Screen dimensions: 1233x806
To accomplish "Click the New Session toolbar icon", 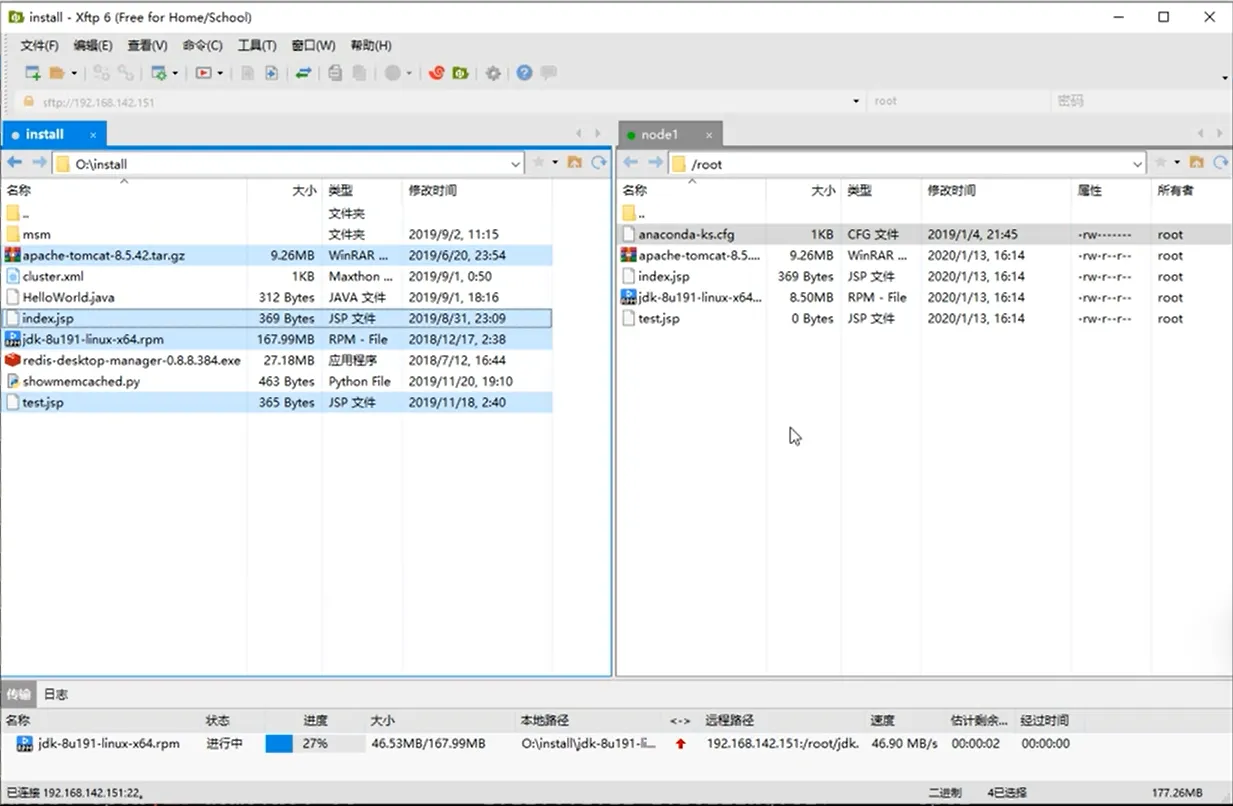I will click(x=33, y=73).
